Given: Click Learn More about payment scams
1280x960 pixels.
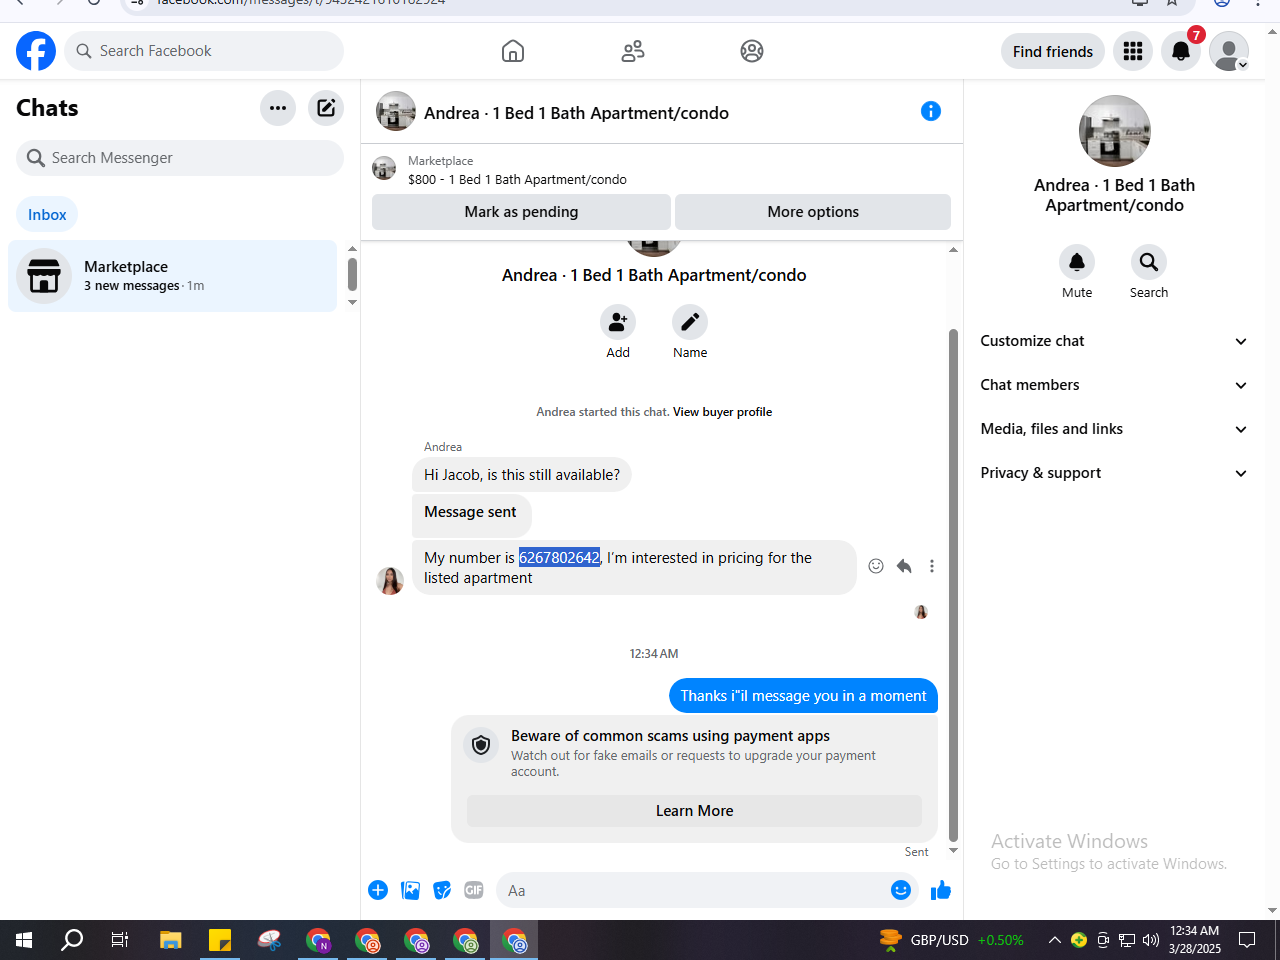Looking at the screenshot, I should [x=694, y=811].
